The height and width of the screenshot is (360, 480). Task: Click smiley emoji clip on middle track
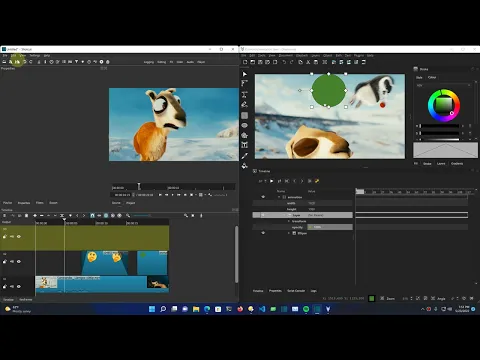point(104,263)
